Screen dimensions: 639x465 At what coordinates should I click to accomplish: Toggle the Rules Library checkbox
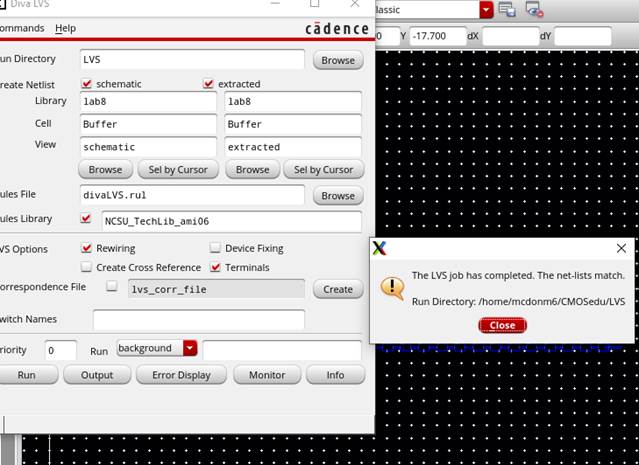tap(86, 218)
